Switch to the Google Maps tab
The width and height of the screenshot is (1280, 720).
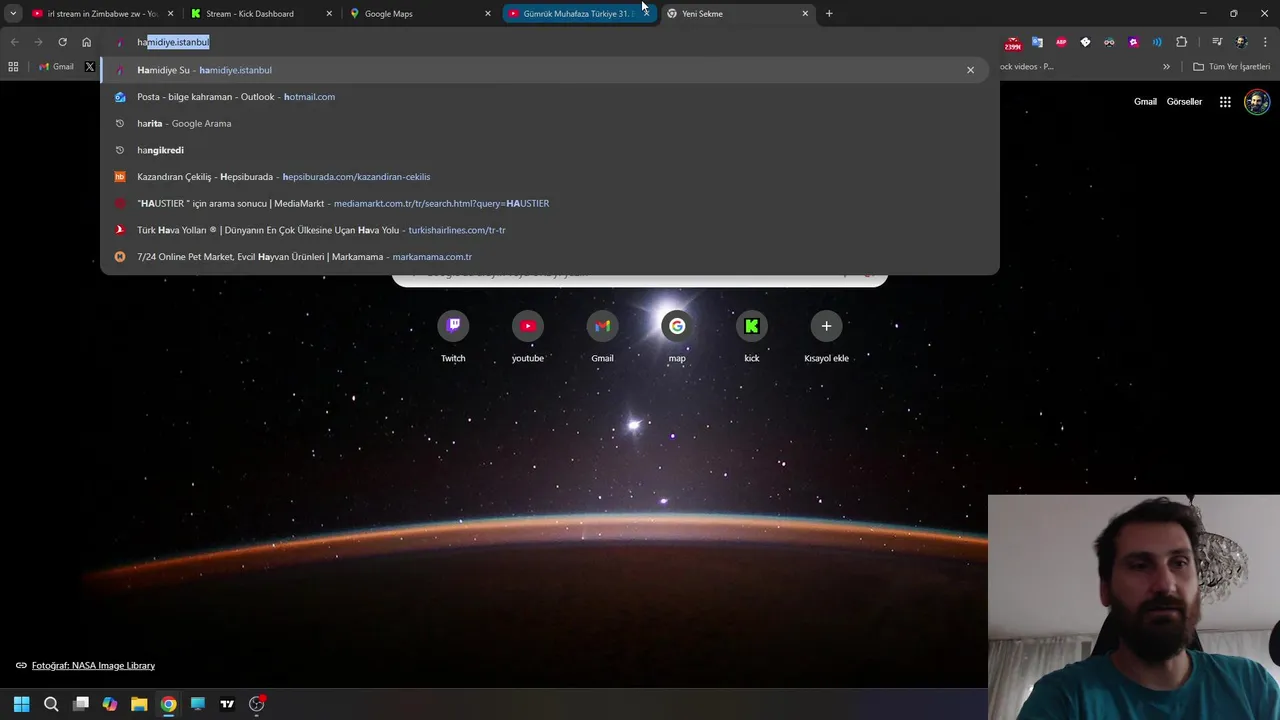420,14
